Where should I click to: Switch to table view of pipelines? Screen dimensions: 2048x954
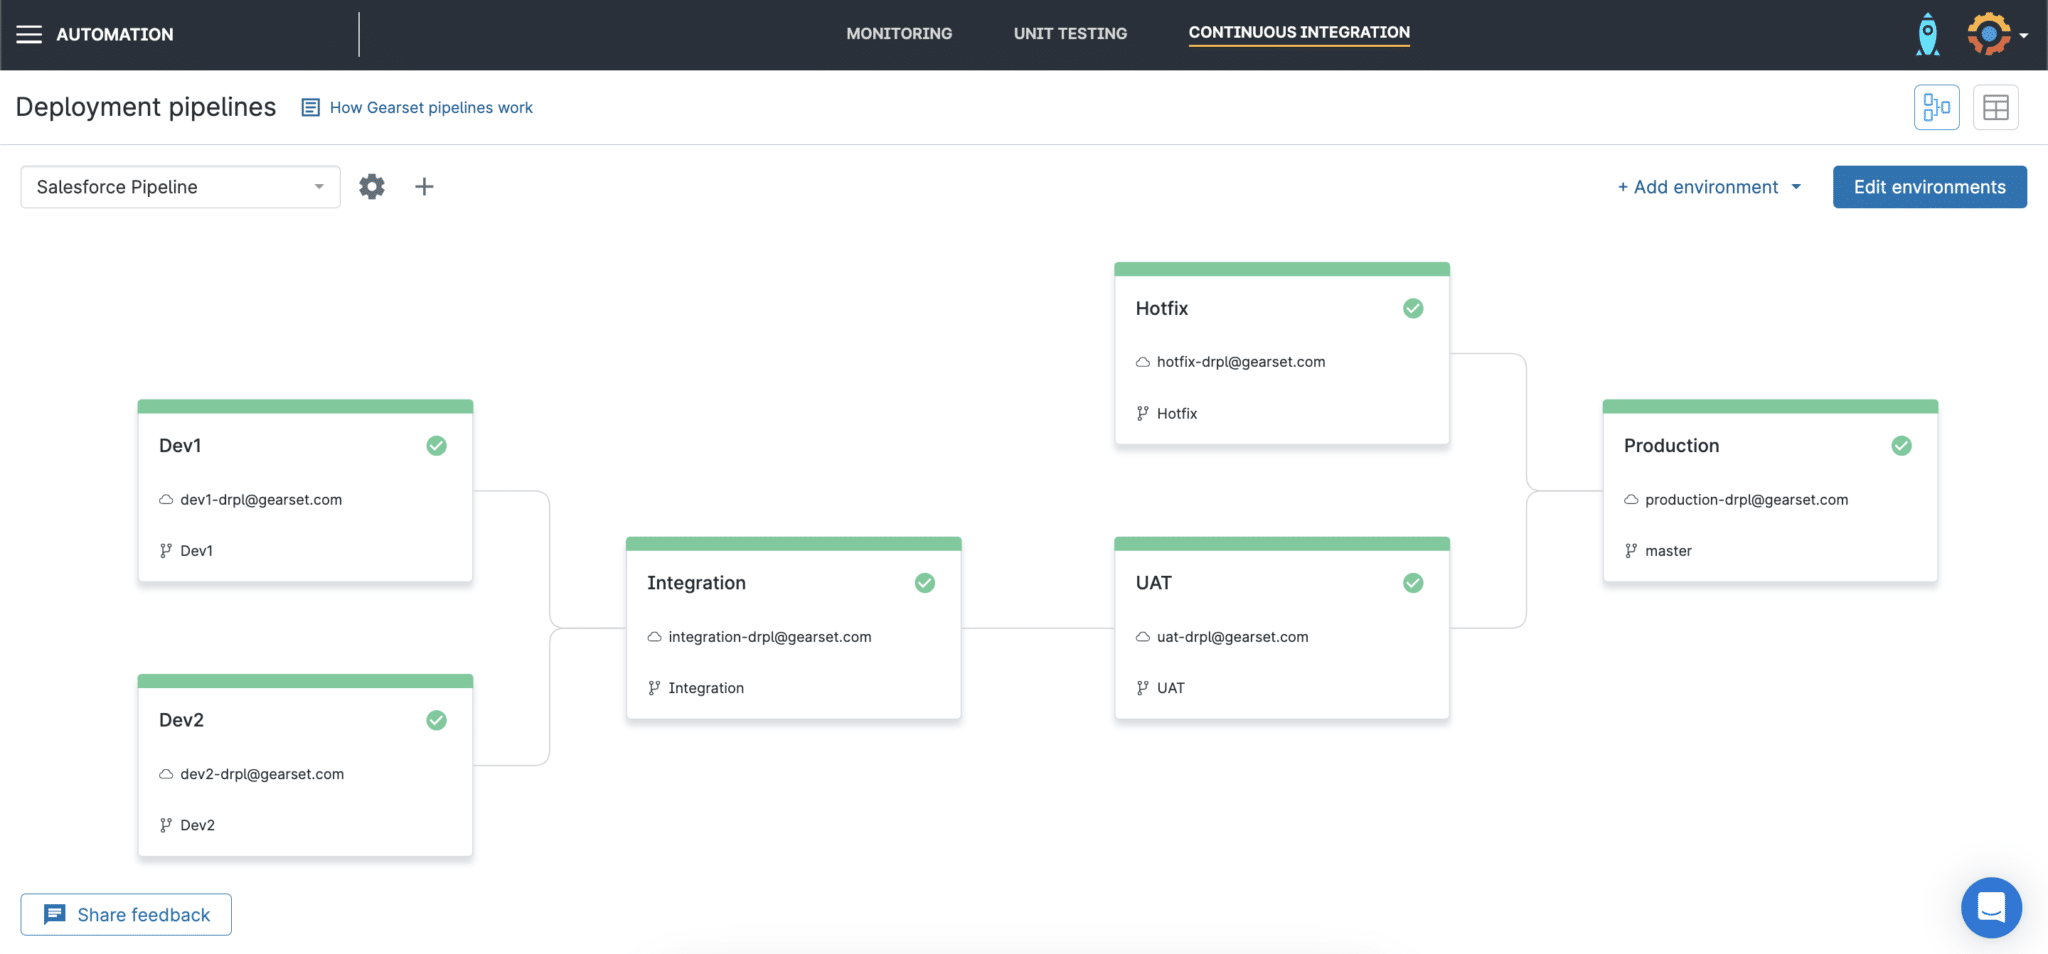pyautogui.click(x=1995, y=107)
